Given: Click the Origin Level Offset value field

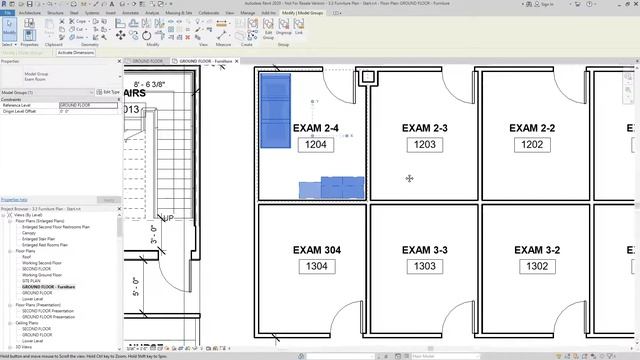Looking at the screenshot, I should pyautogui.click(x=89, y=111).
